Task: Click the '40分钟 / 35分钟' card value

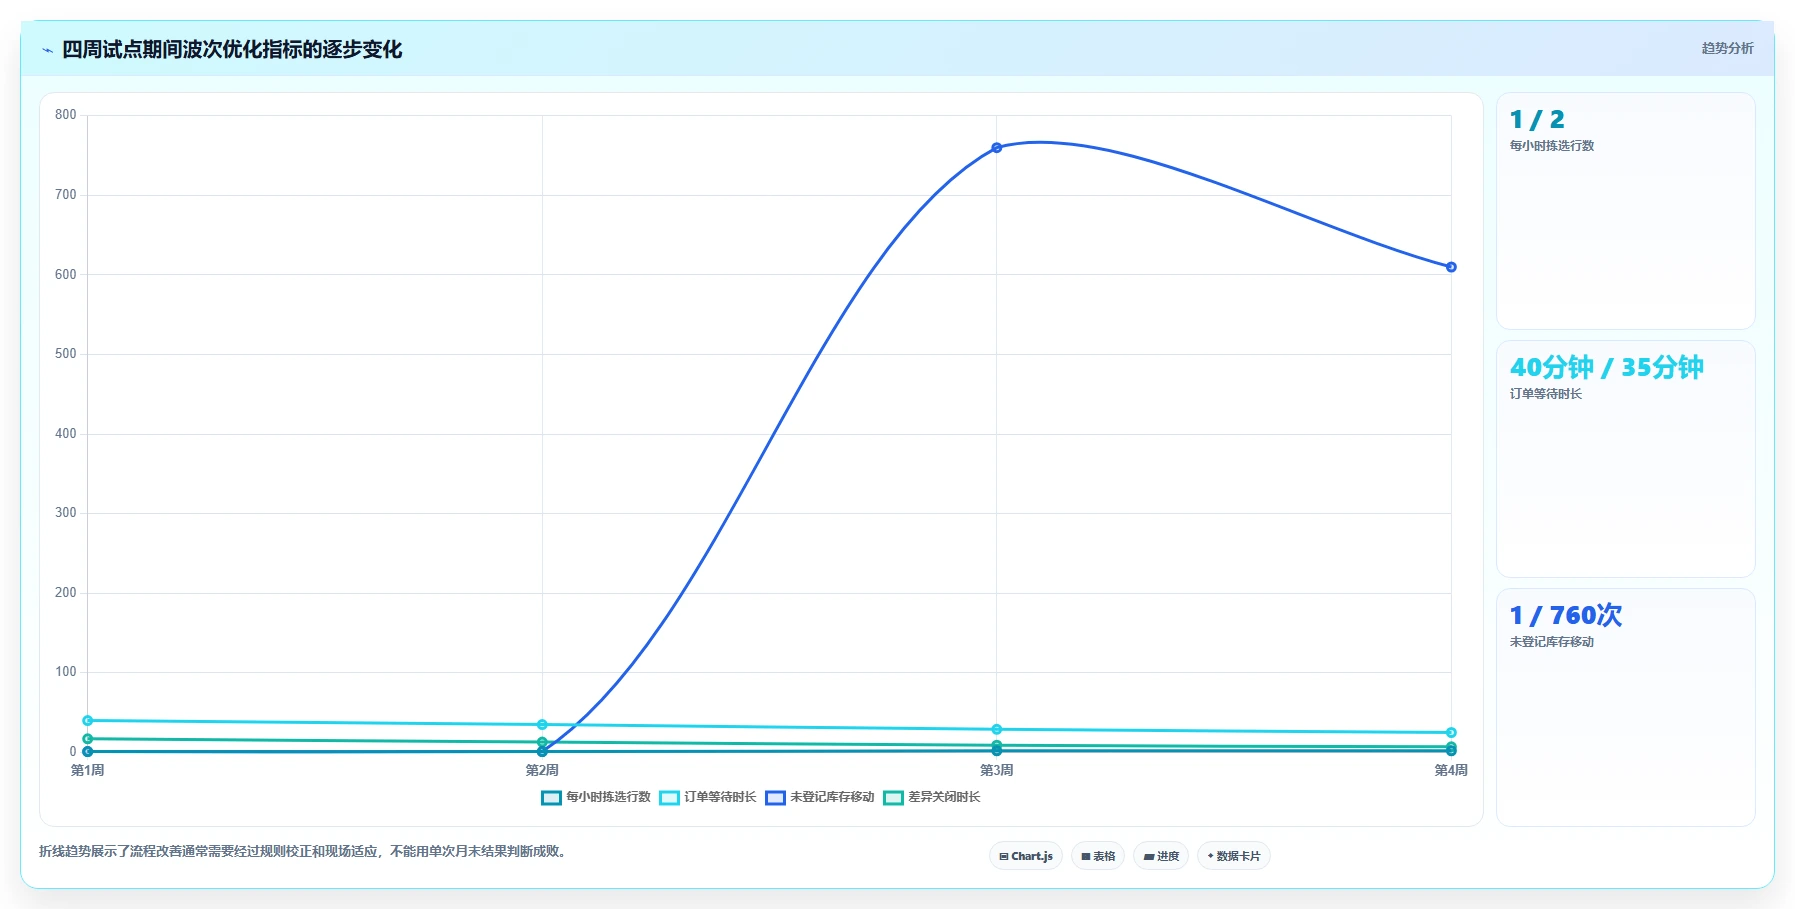Action: 1607,368
